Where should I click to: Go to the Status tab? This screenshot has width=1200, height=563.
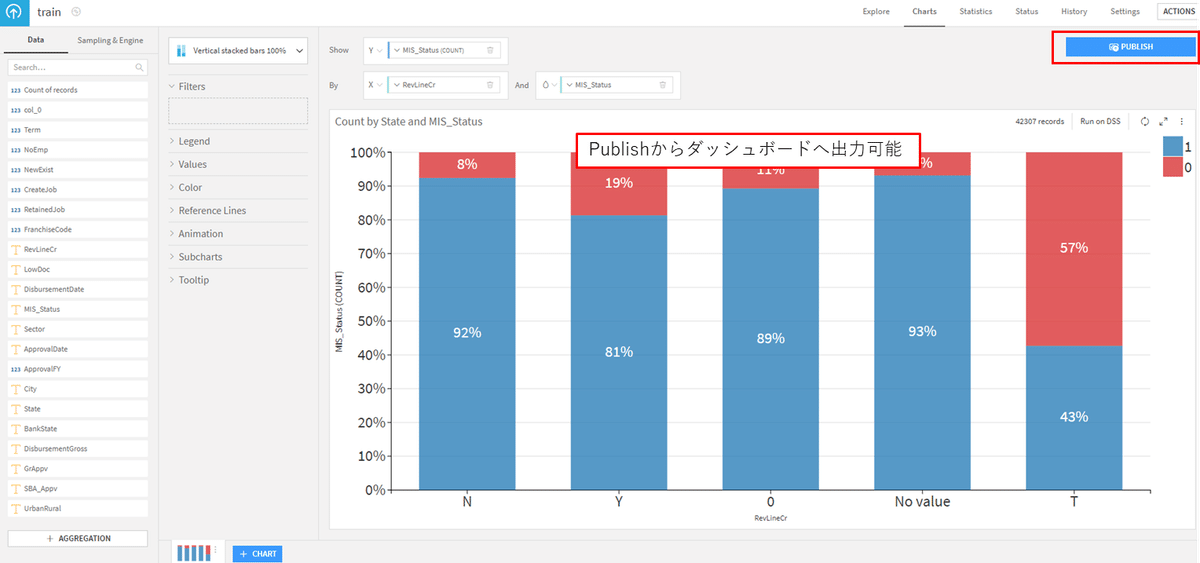click(1026, 12)
